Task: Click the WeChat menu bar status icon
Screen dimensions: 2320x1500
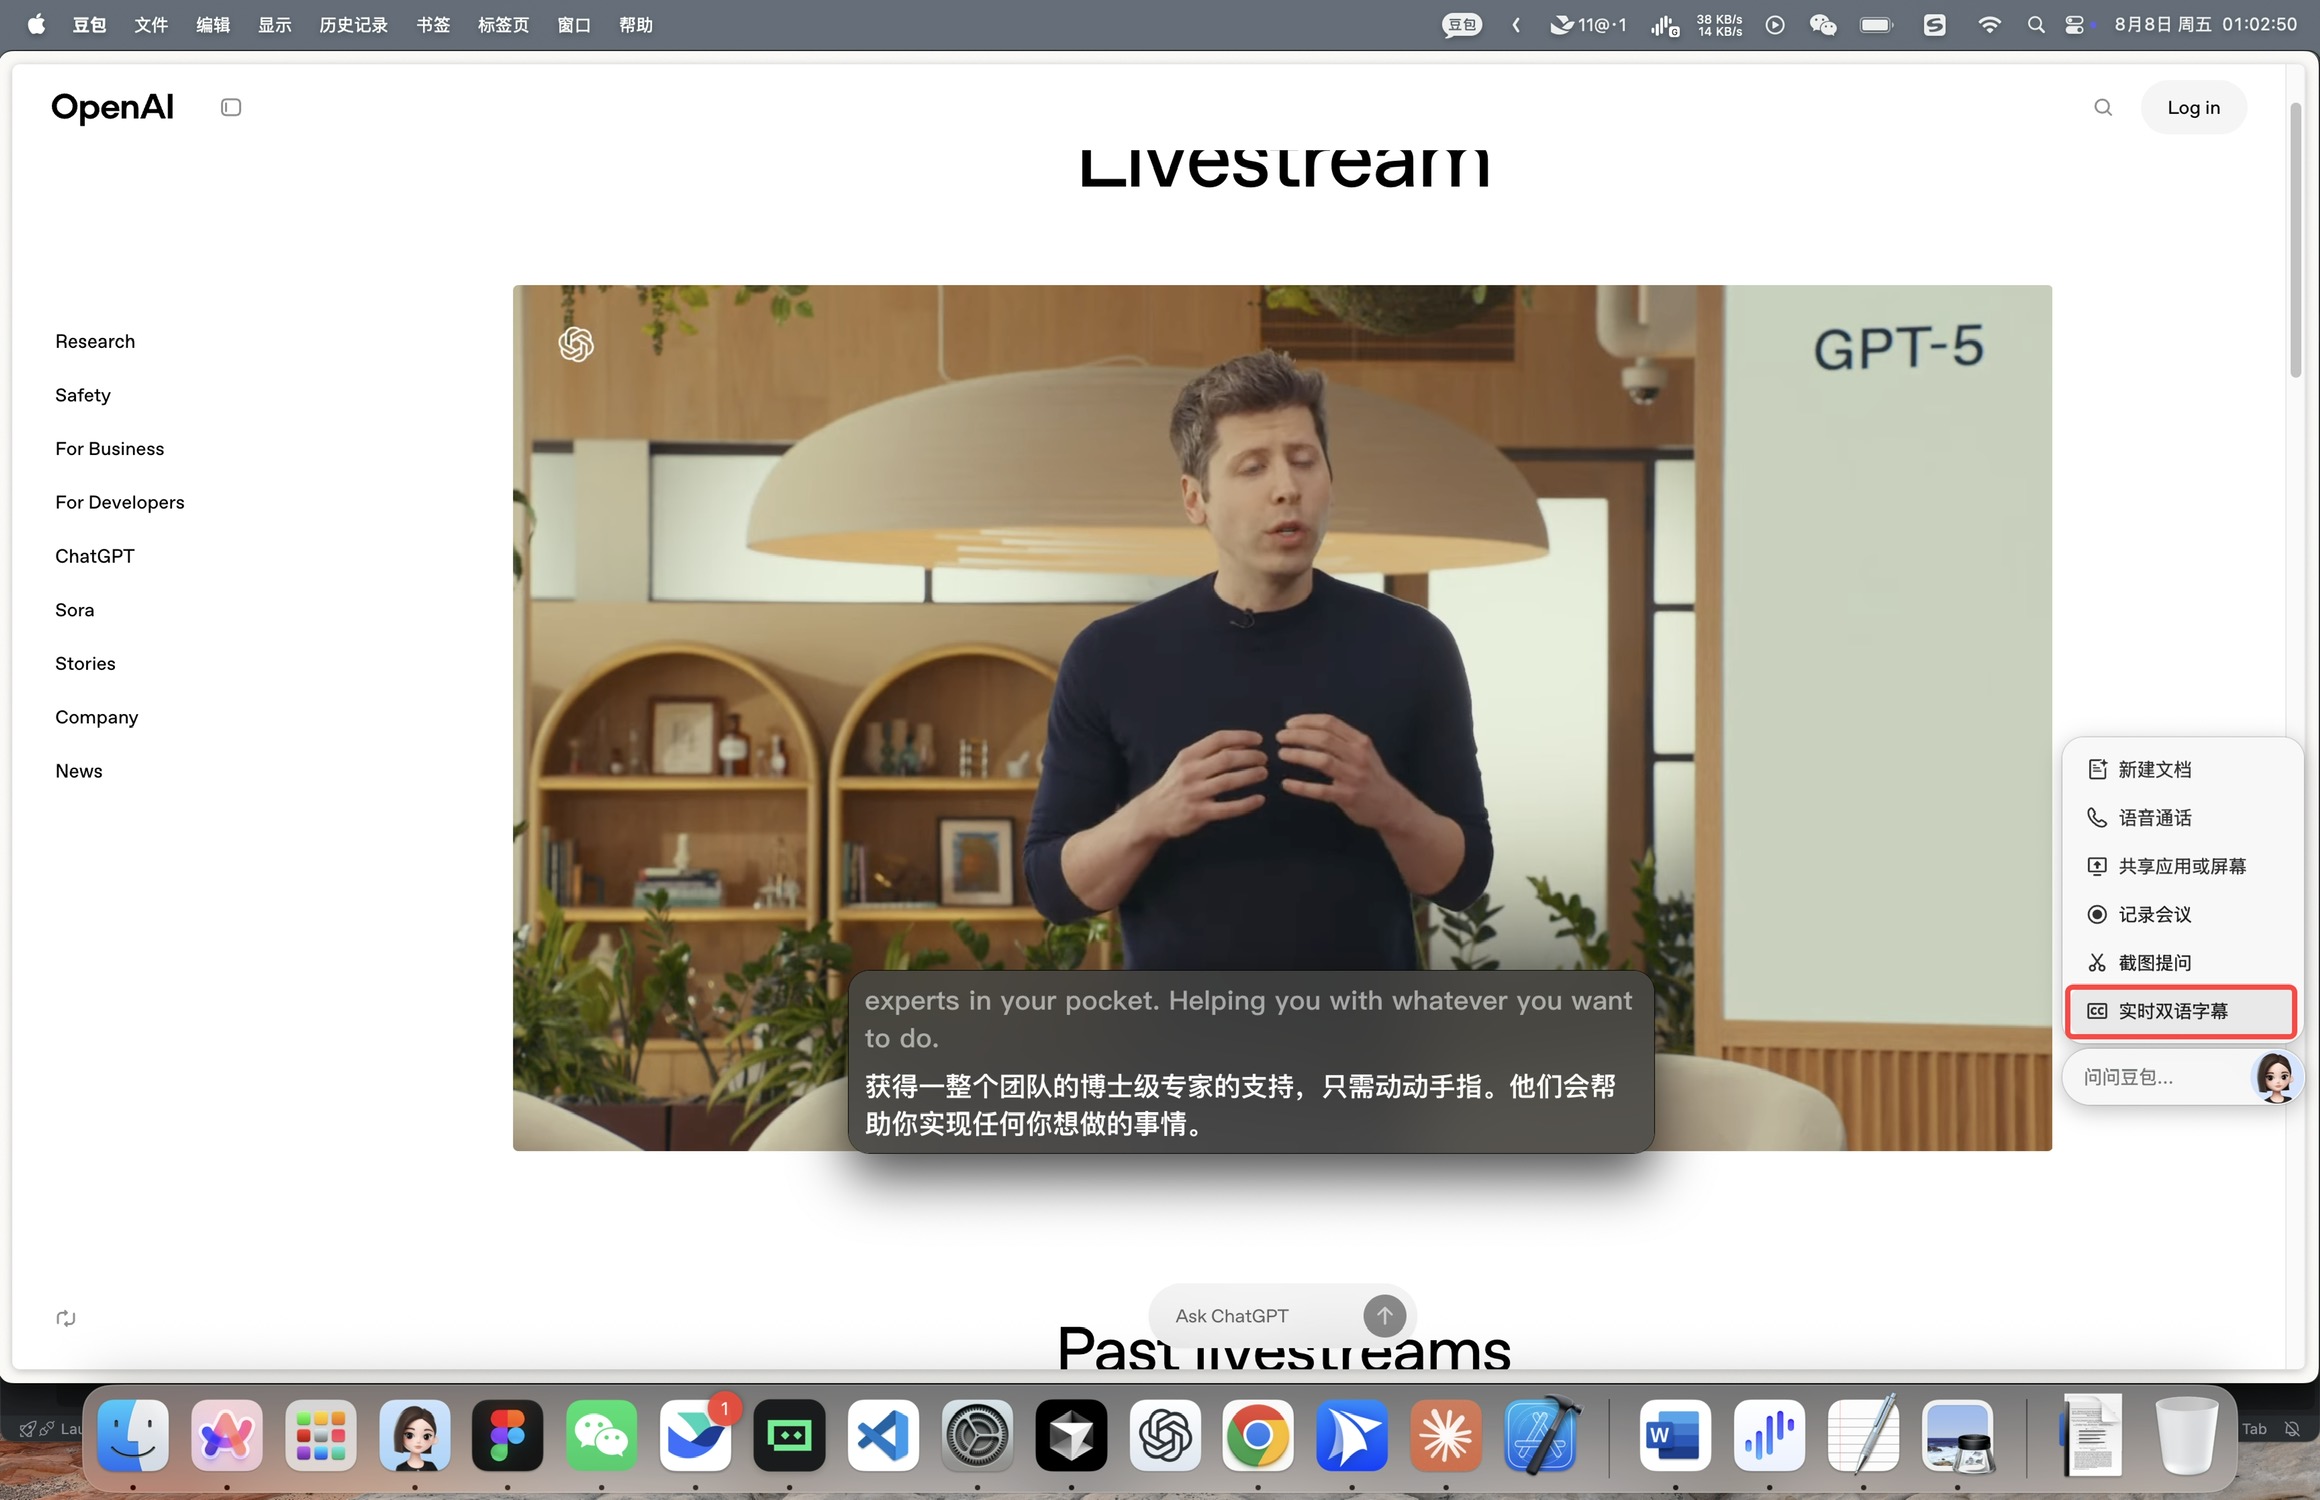Action: pyautogui.click(x=1822, y=25)
